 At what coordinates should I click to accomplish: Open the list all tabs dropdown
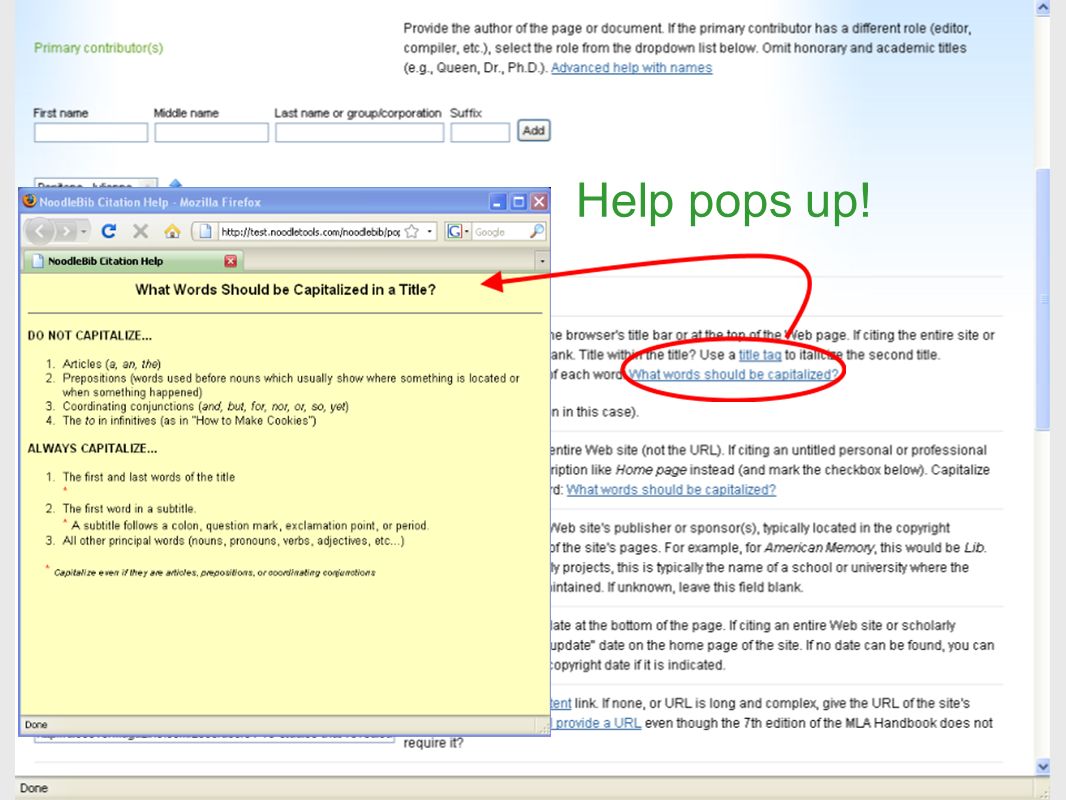(542, 261)
